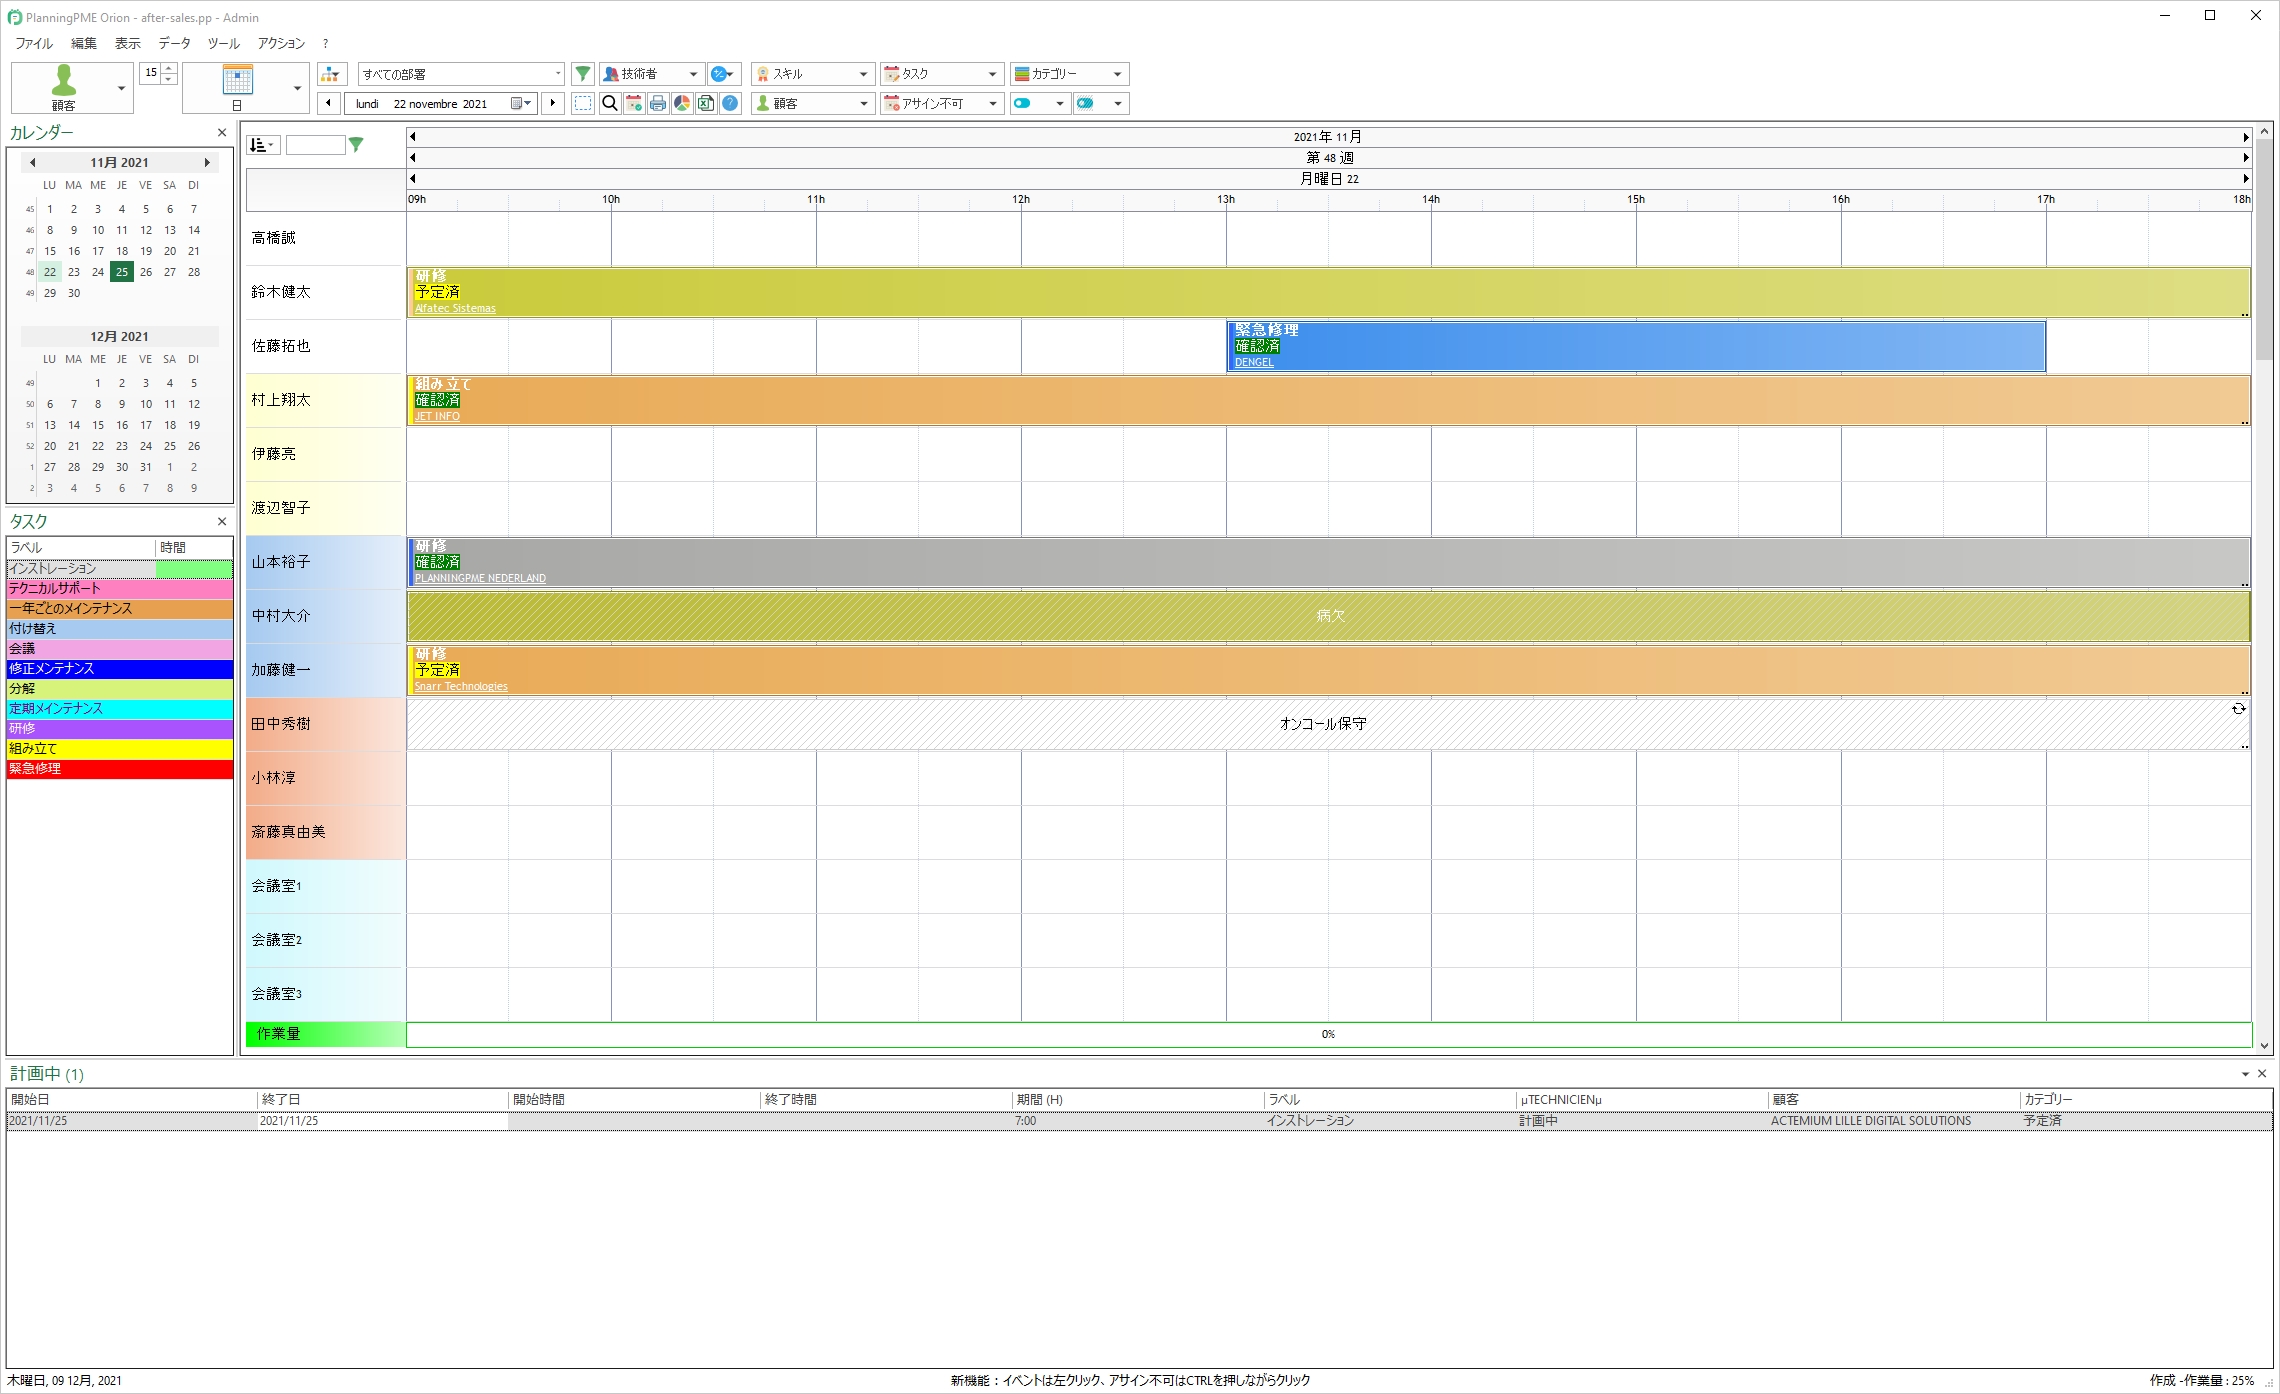
Task: Click ACTEMIUM LILLE DIGITAL SOLUTIONS table cell
Action: coord(1870,1121)
